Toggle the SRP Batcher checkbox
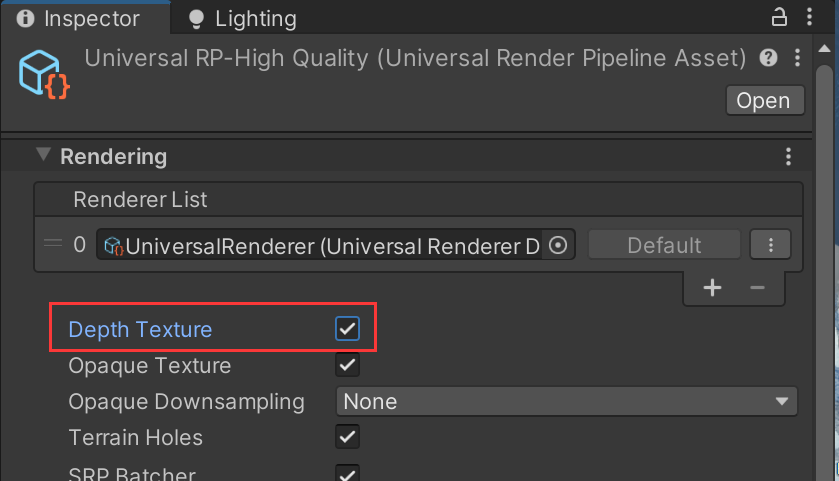The height and width of the screenshot is (481, 839). click(x=347, y=473)
